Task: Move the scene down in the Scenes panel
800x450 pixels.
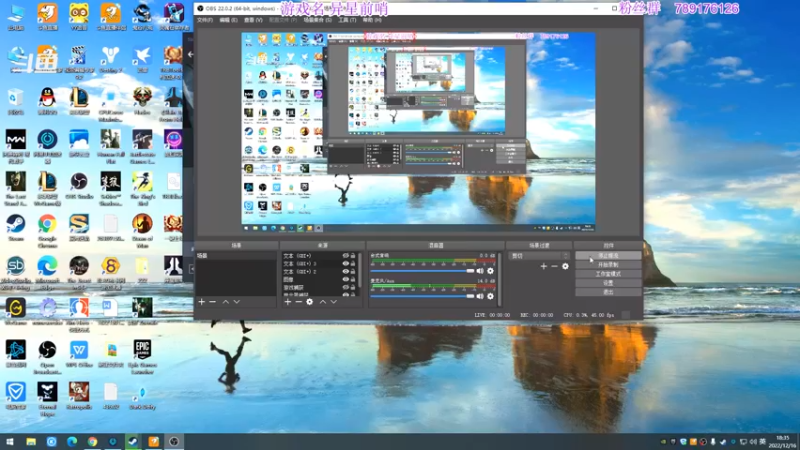Action: click(x=236, y=302)
